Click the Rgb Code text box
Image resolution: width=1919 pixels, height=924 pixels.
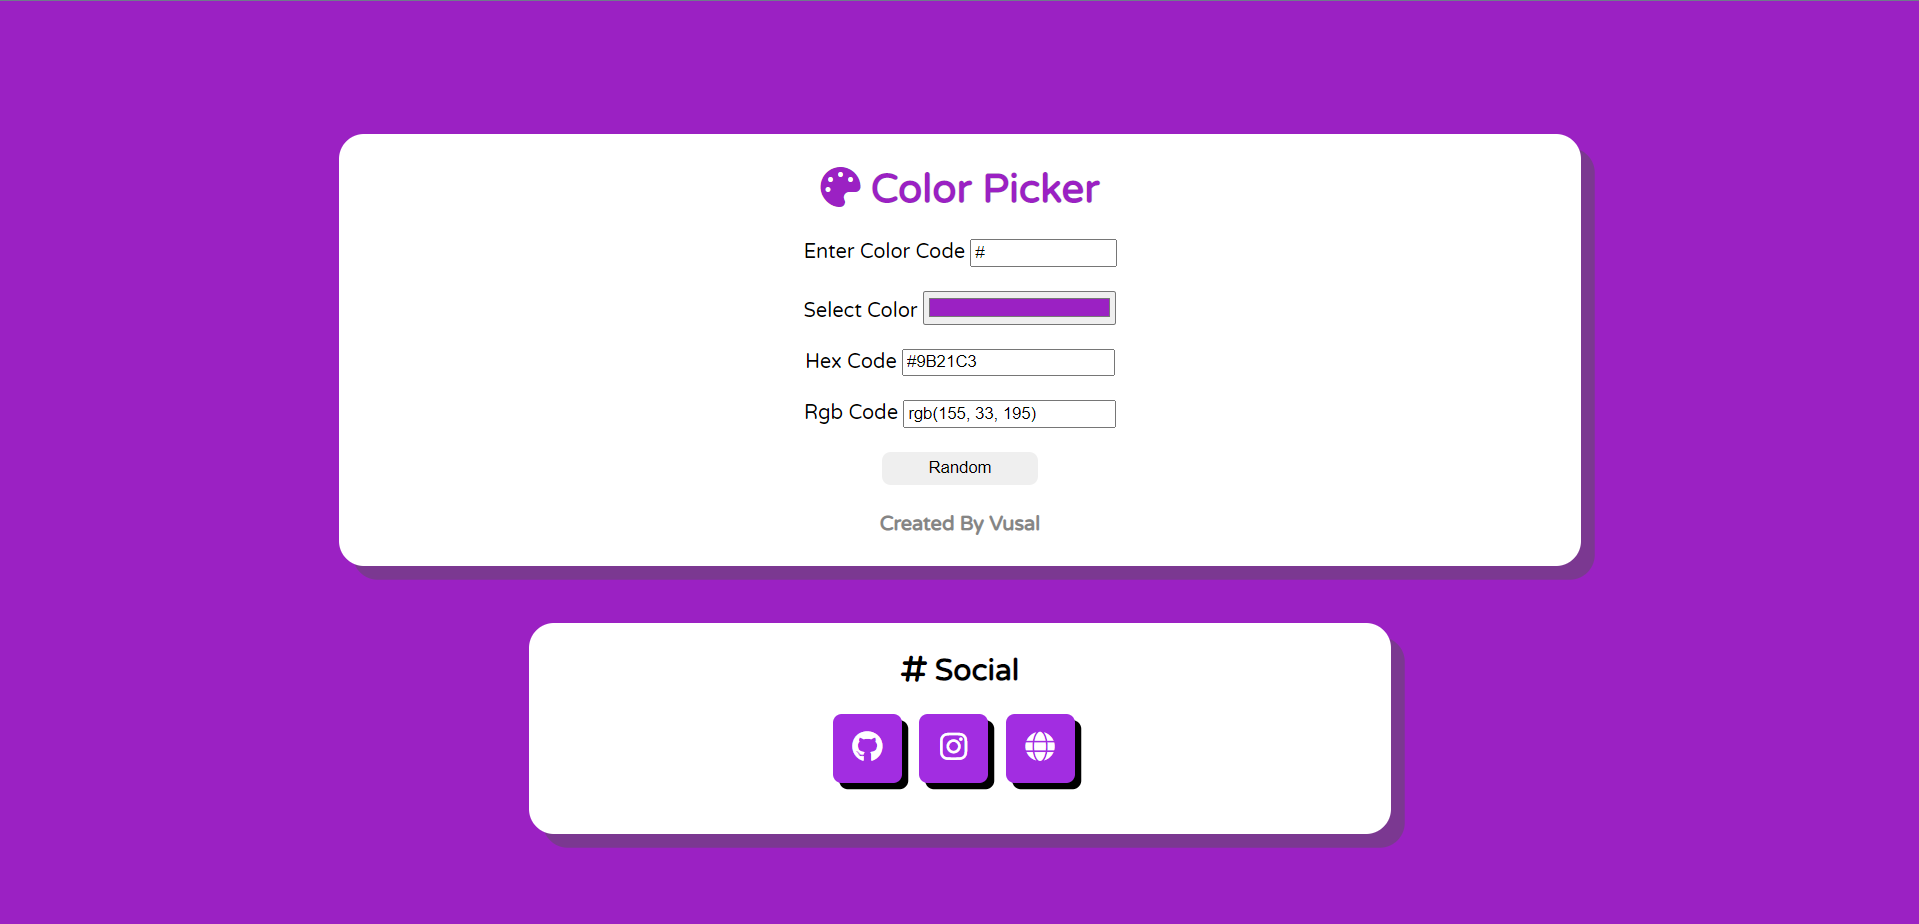click(1008, 413)
